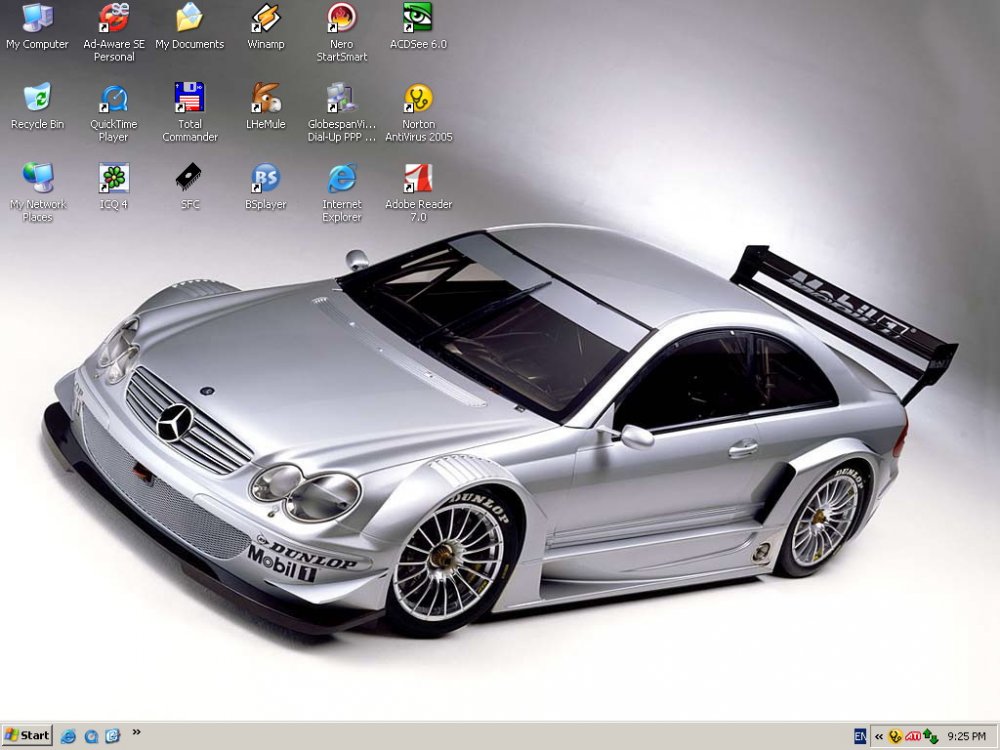Launch Internet Explorer from Quick Launch

tap(68, 736)
